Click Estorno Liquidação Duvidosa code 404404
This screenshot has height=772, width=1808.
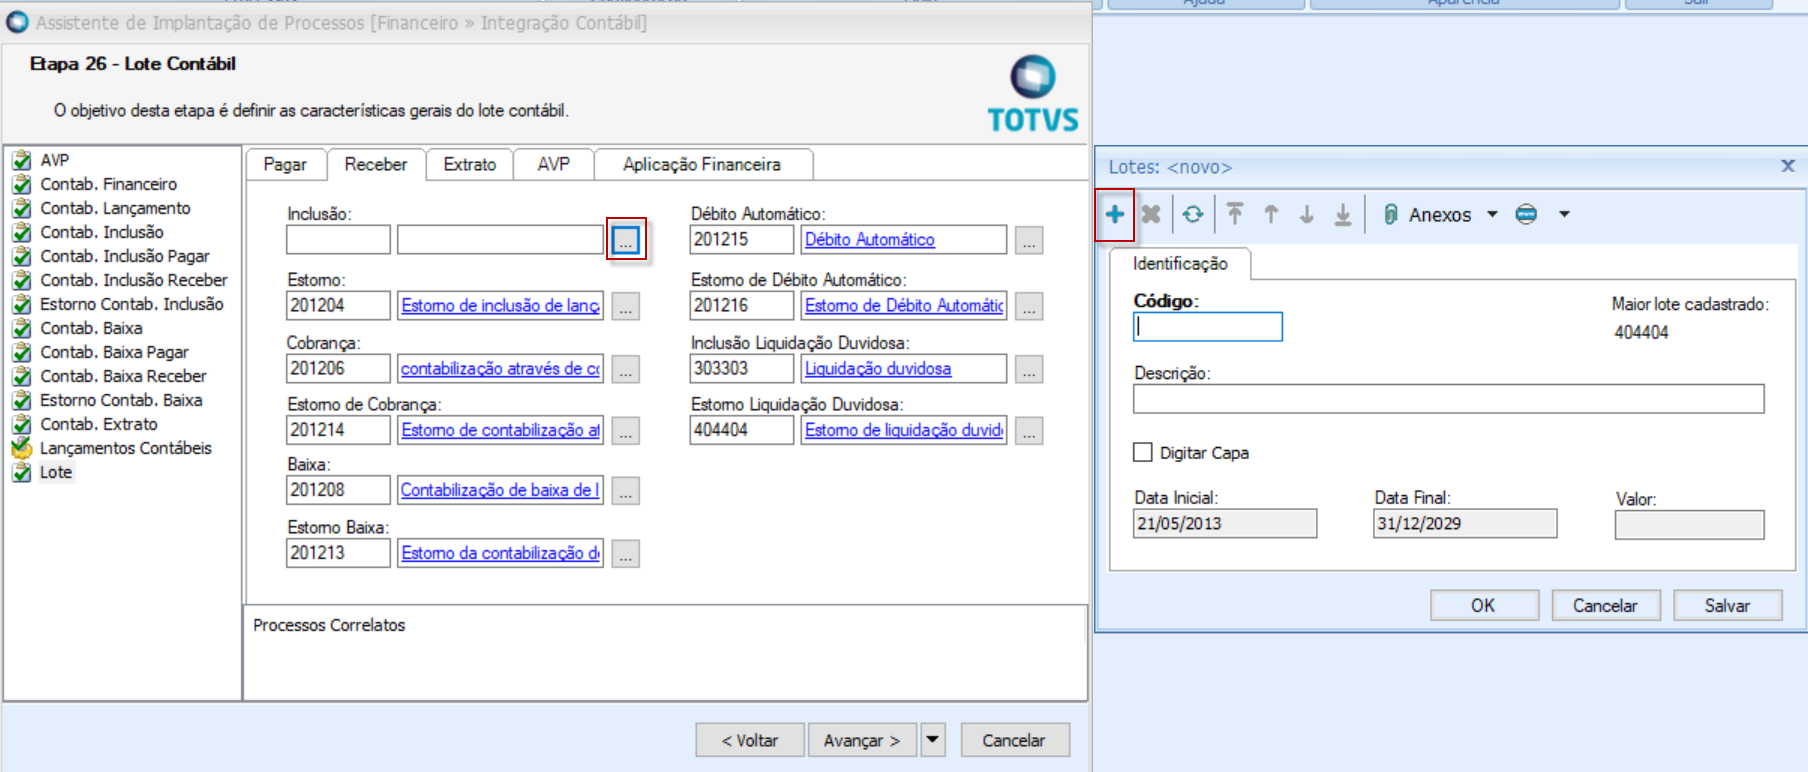point(742,430)
